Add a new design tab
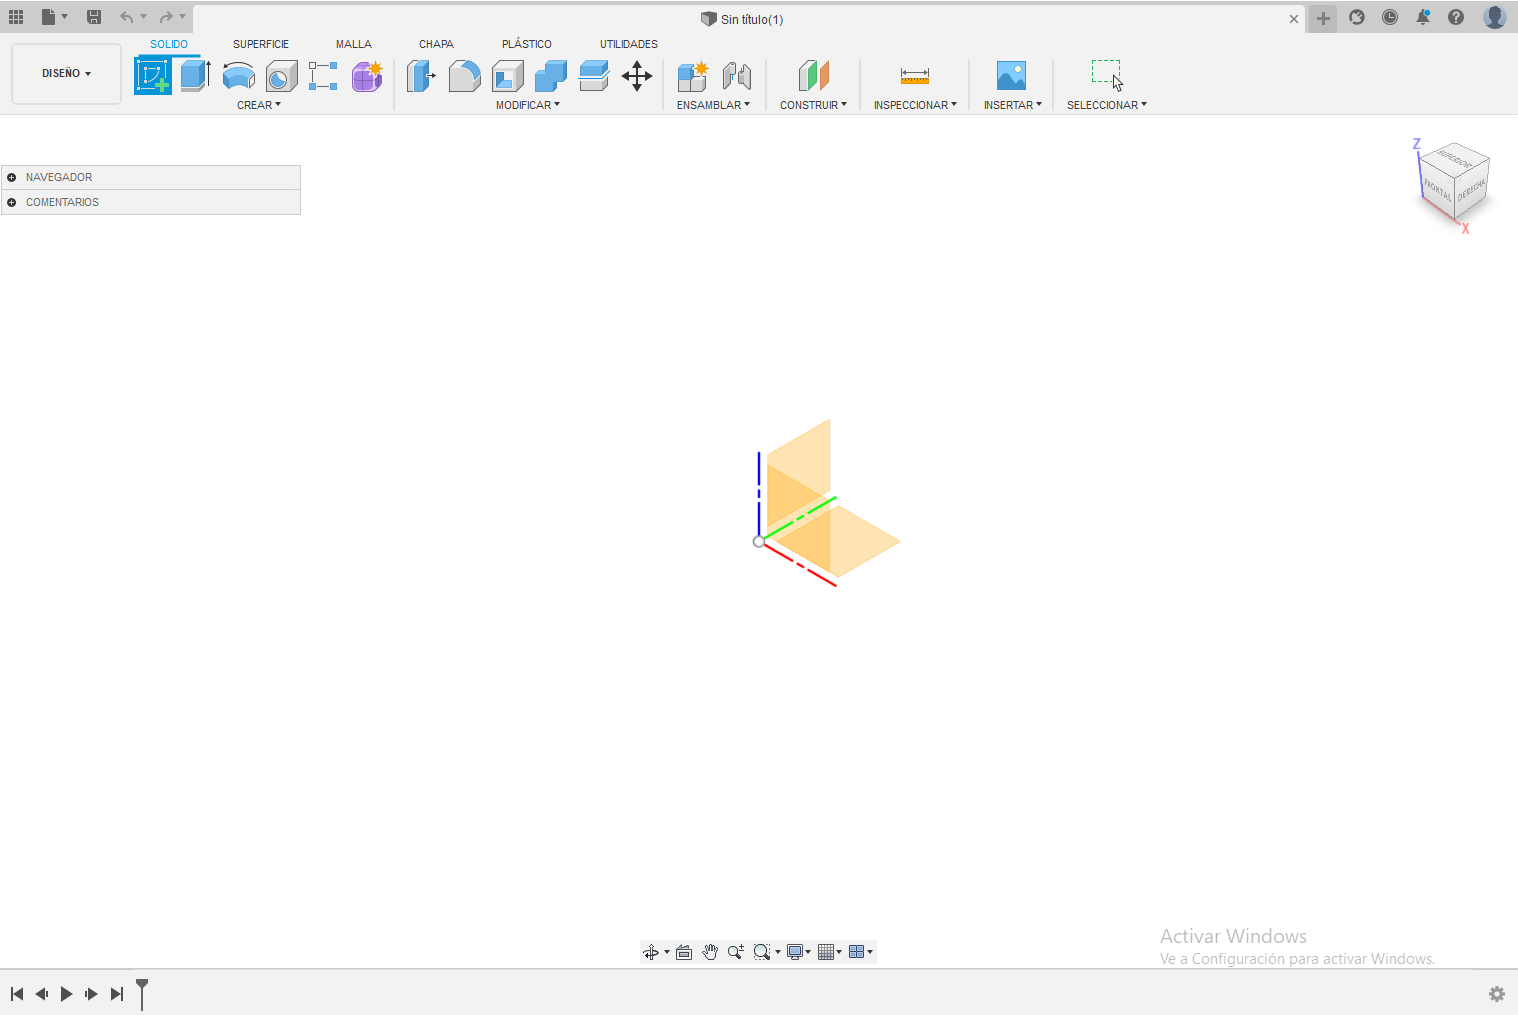 pos(1323,18)
